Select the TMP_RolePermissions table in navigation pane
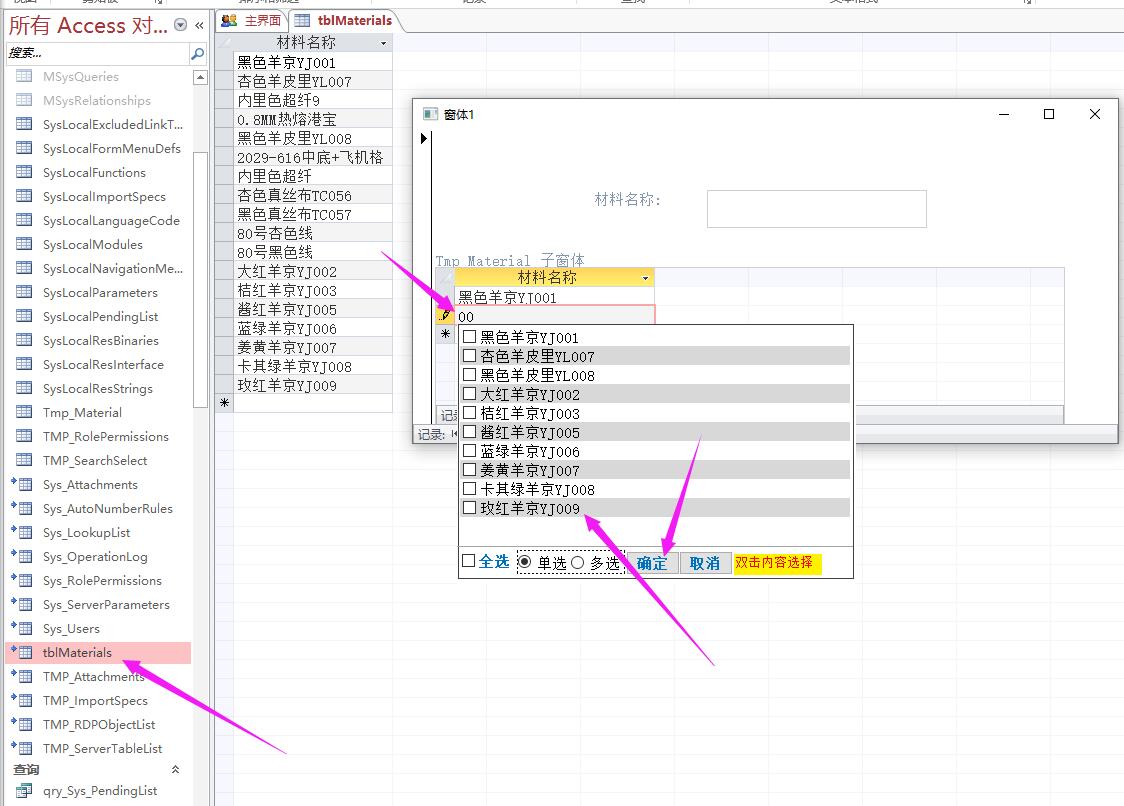The width and height of the screenshot is (1124, 806). (105, 436)
